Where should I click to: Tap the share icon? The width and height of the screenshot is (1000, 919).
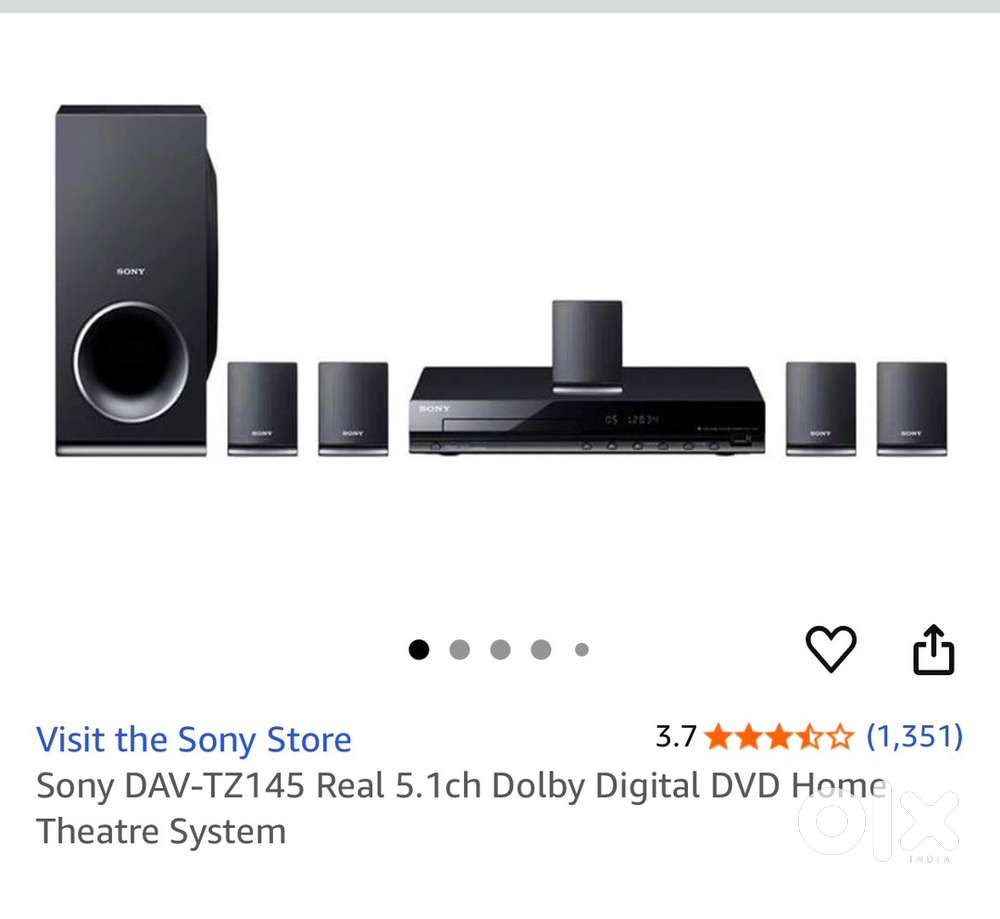pos(933,650)
